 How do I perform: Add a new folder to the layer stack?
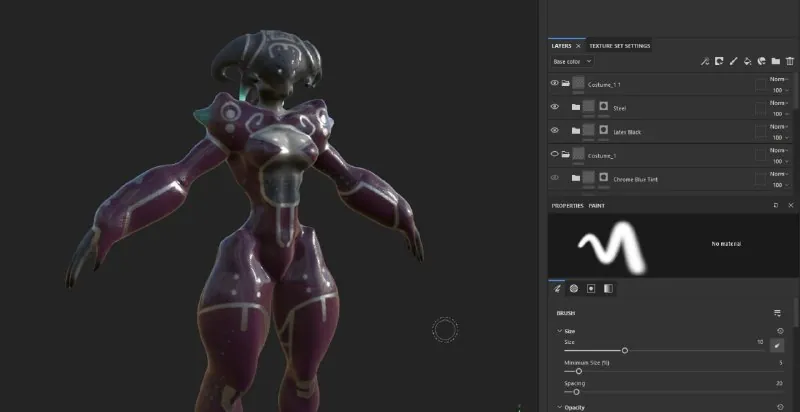coord(776,61)
